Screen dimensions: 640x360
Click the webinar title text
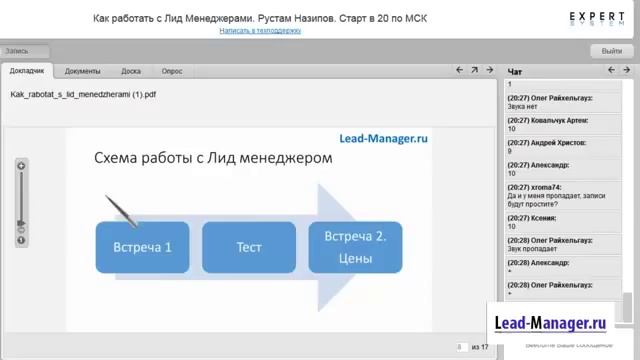[x=260, y=18]
